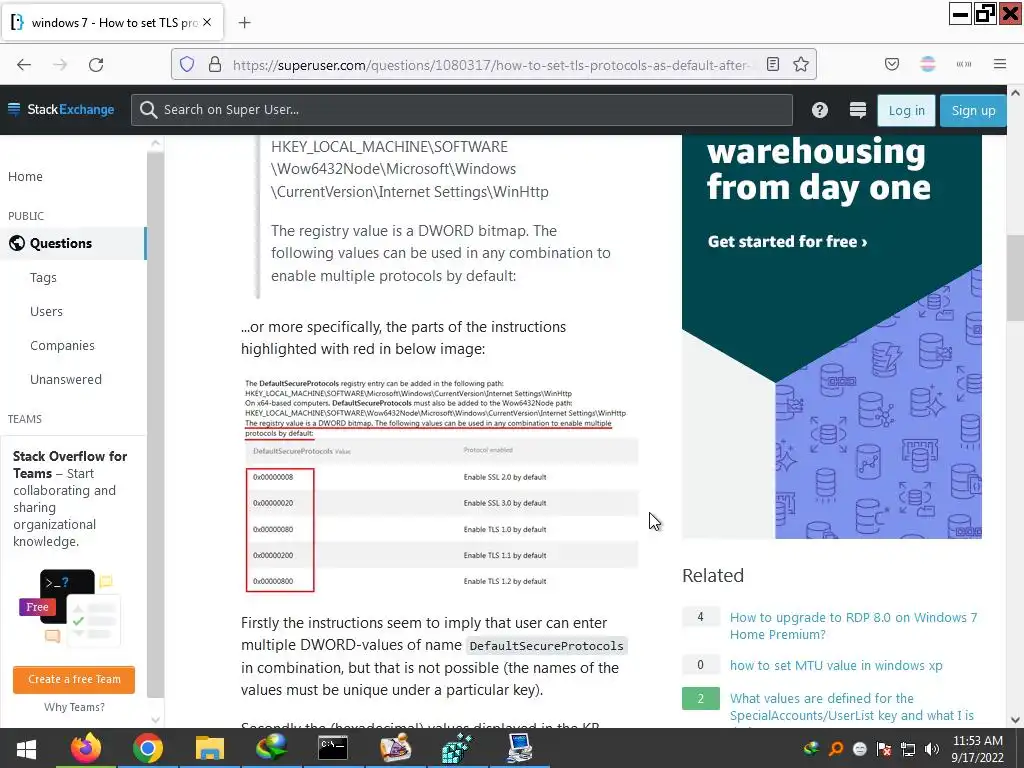Open the DefaultSecureProtocols table image
This screenshot has height=768, width=1024.
point(440,485)
